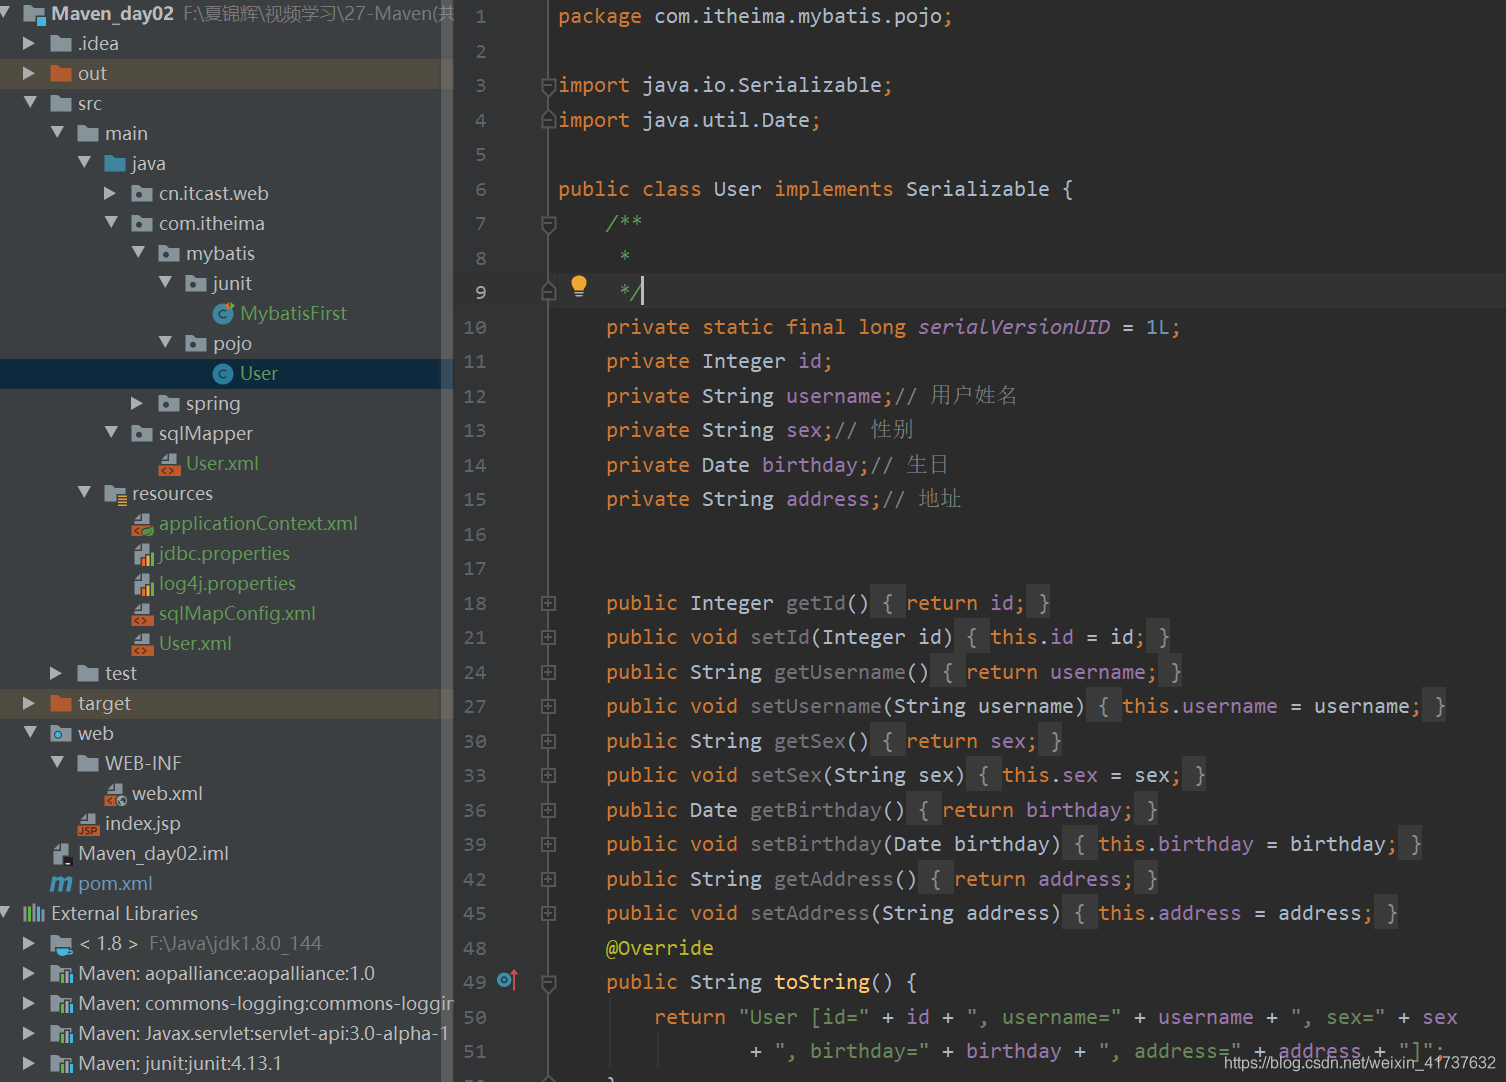The width and height of the screenshot is (1506, 1082).
Task: Collapse the toString method fold marker
Action: tap(548, 983)
